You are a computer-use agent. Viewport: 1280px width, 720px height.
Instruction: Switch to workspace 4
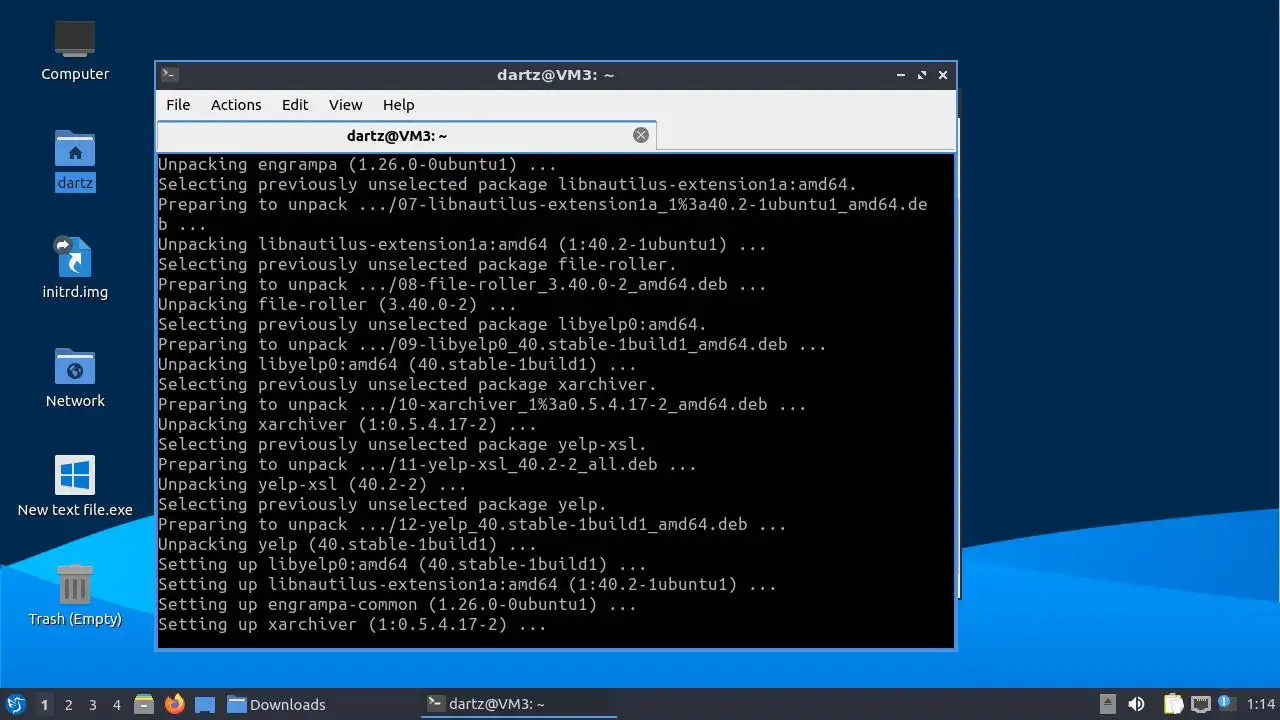pyautogui.click(x=116, y=705)
